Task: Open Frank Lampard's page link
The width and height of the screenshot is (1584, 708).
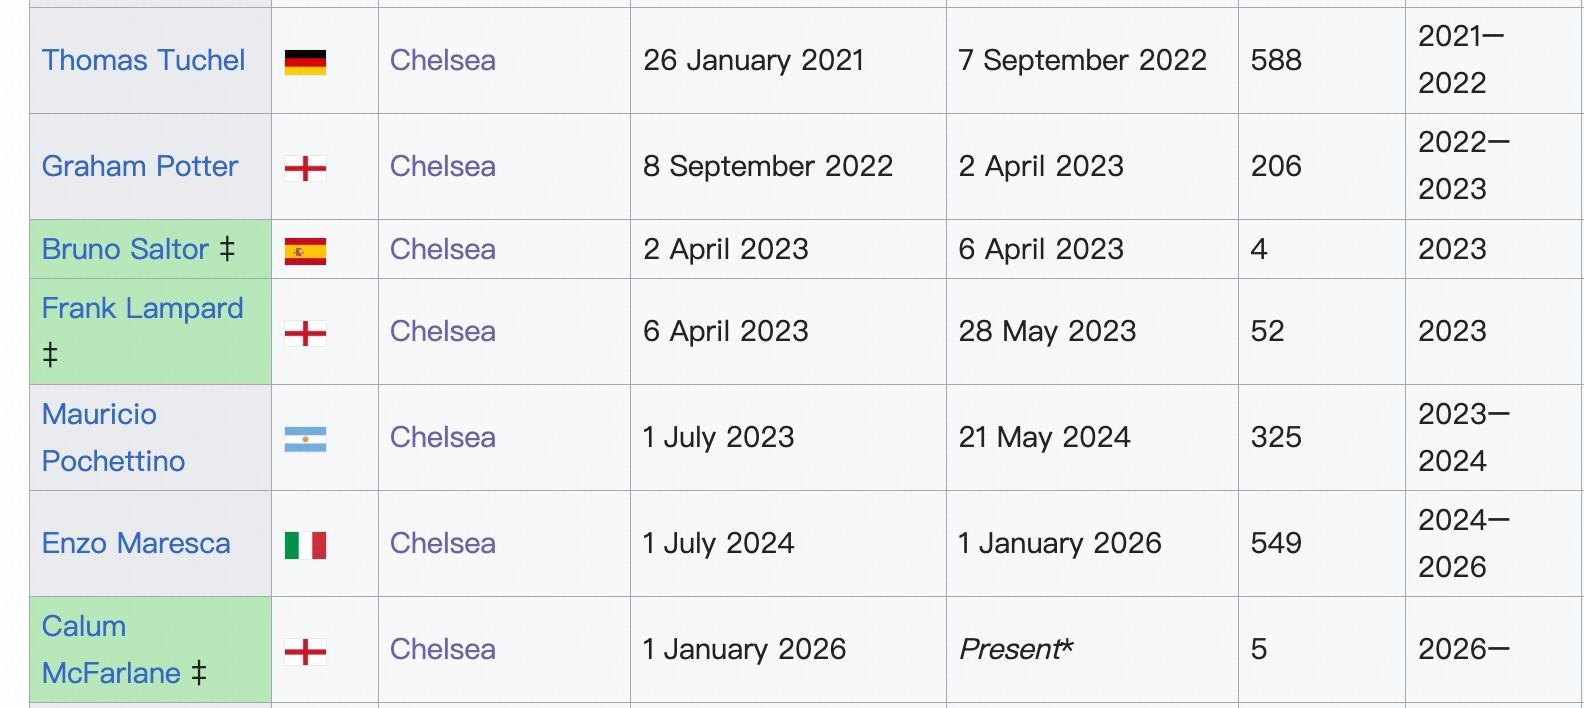Action: 142,308
